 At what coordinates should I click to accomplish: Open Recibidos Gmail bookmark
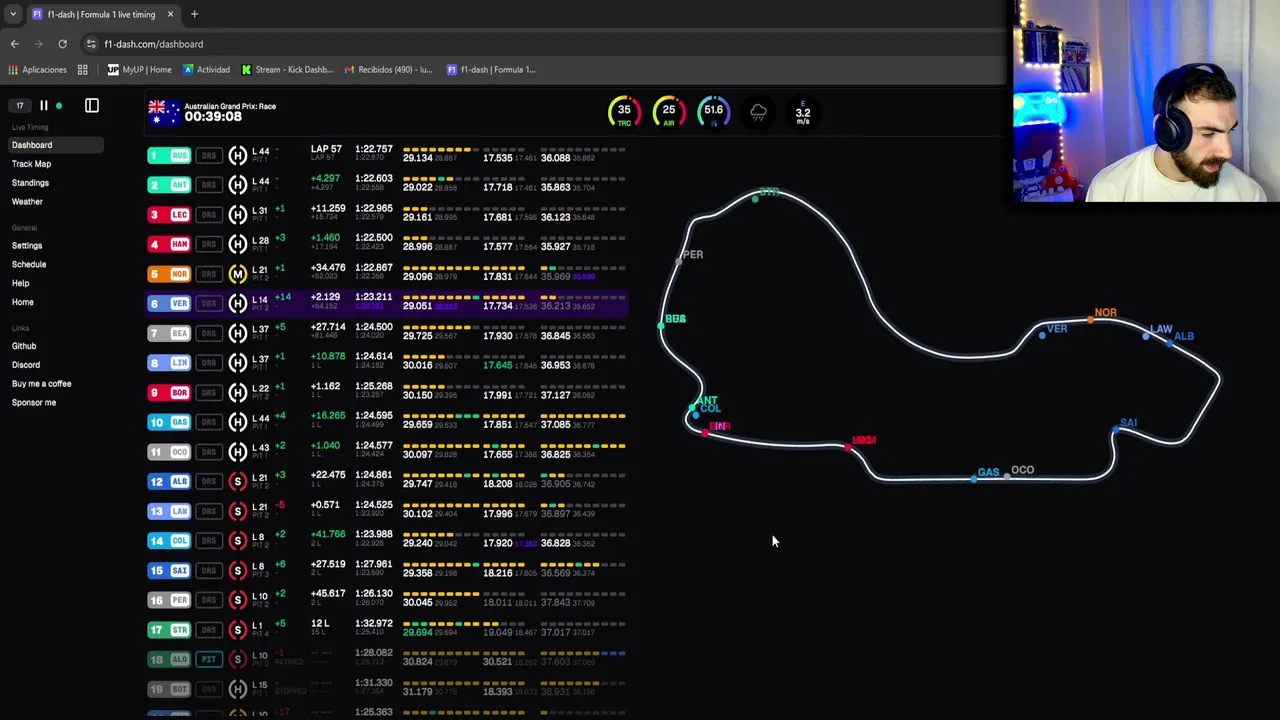point(388,70)
